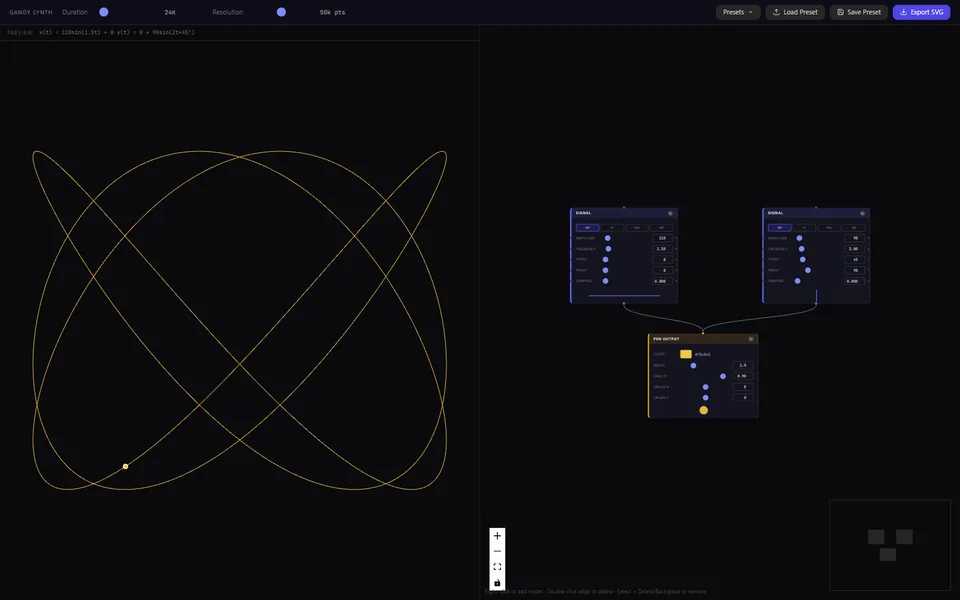Click the phase value field showing 45

tap(855, 260)
